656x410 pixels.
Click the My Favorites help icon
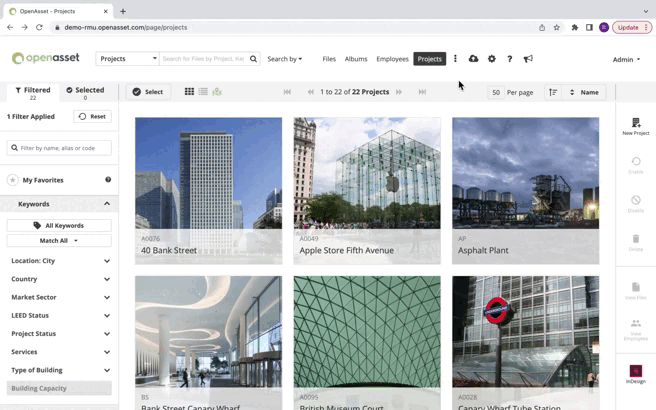pyautogui.click(x=108, y=179)
